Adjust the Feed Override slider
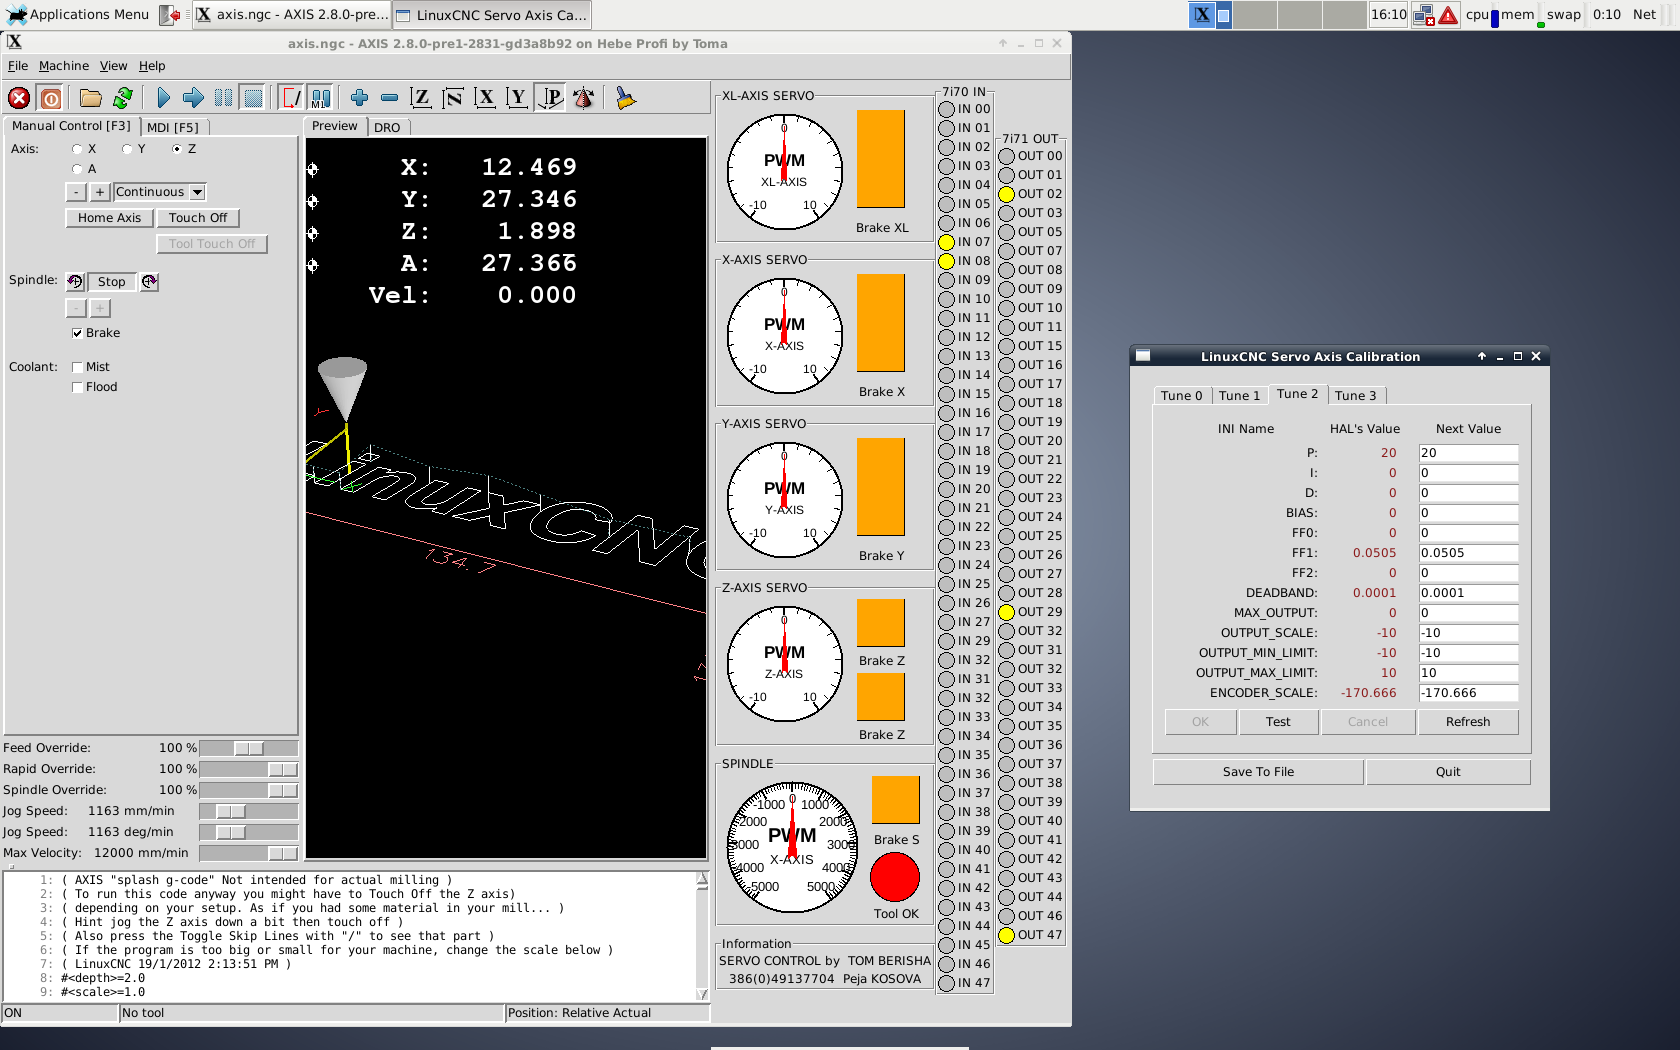The image size is (1680, 1050). pyautogui.click(x=248, y=748)
